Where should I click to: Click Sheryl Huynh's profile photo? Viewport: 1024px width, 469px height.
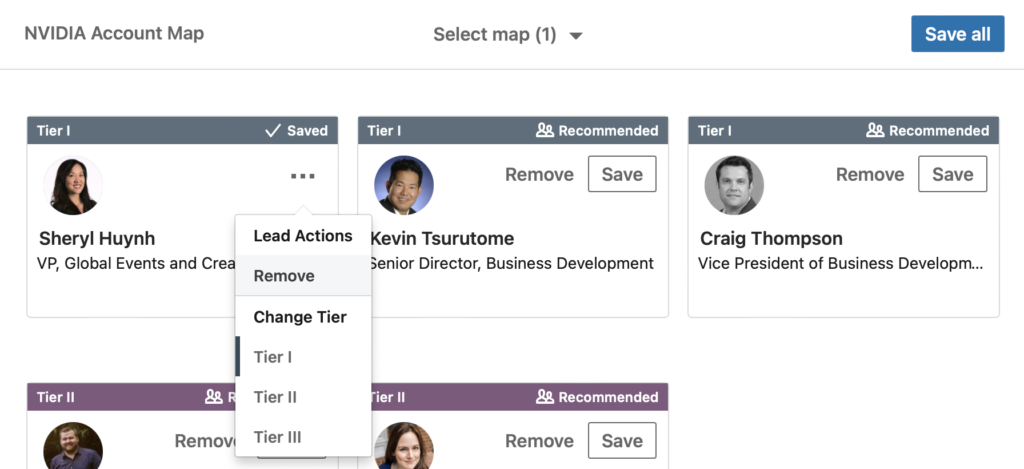point(73,185)
